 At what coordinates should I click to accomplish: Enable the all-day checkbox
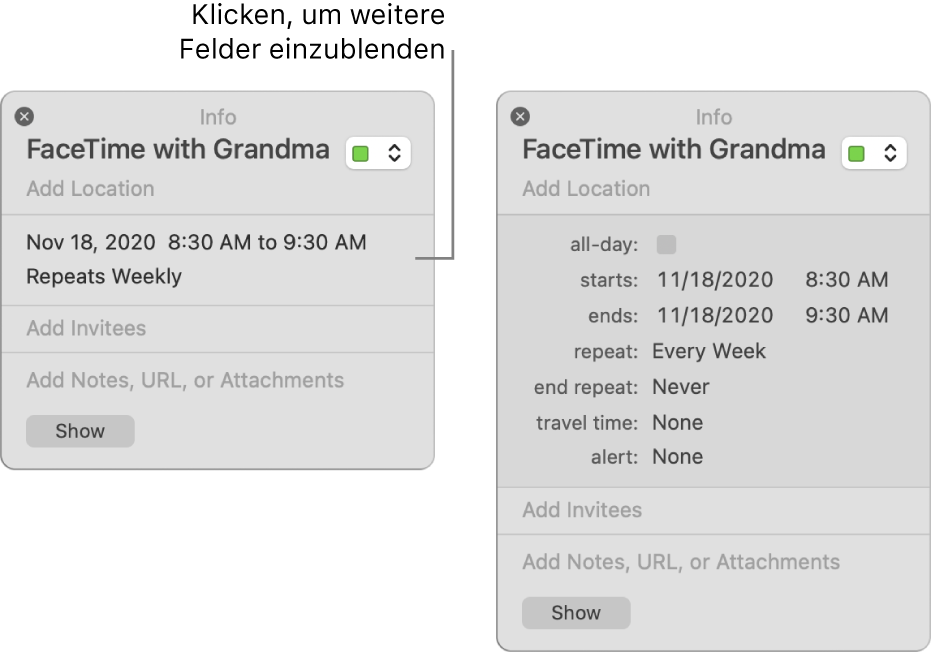666,244
